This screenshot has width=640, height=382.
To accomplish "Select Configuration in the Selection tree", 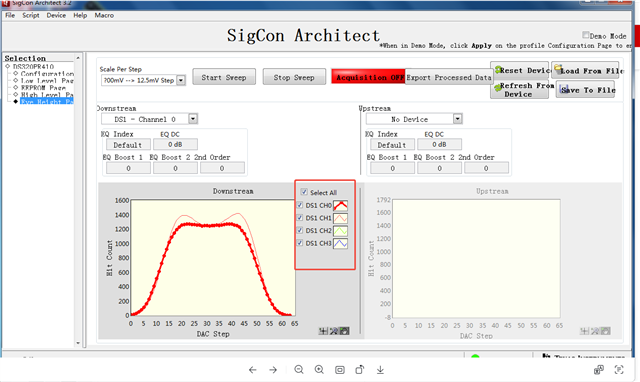I will pyautogui.click(x=47, y=73).
